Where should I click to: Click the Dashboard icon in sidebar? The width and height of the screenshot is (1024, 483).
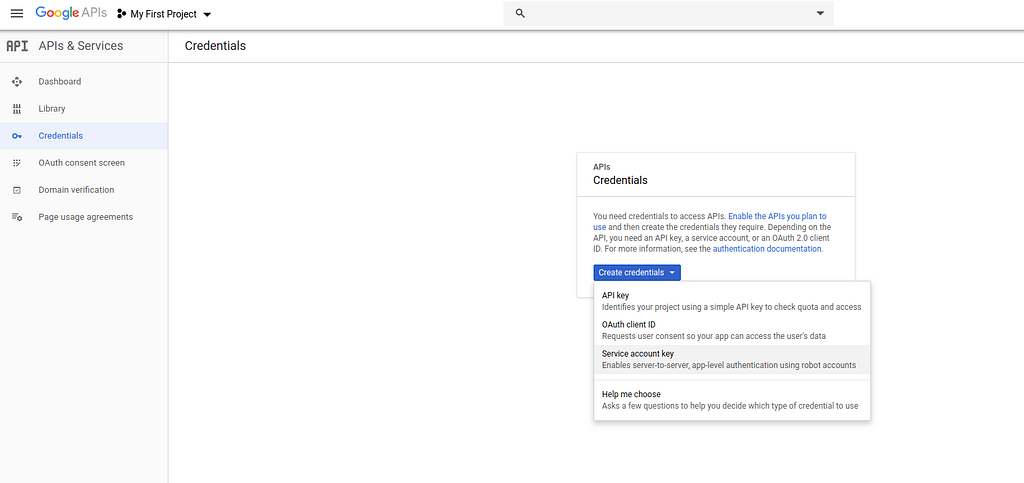click(17, 82)
